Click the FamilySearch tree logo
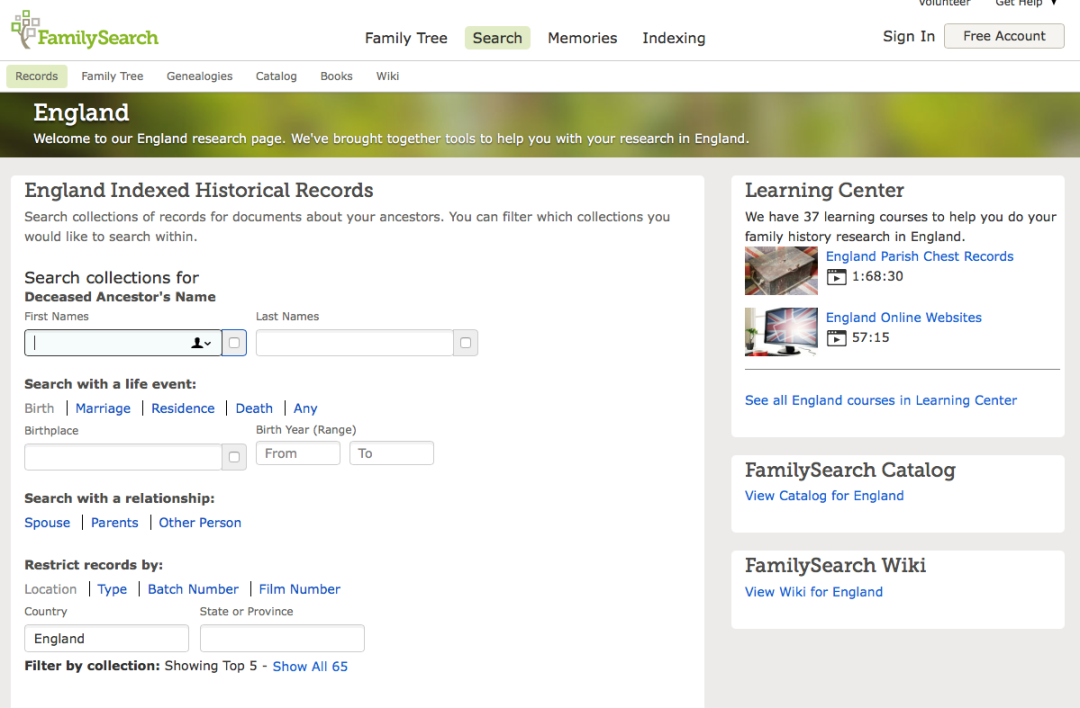This screenshot has width=1080, height=708. pos(25,30)
